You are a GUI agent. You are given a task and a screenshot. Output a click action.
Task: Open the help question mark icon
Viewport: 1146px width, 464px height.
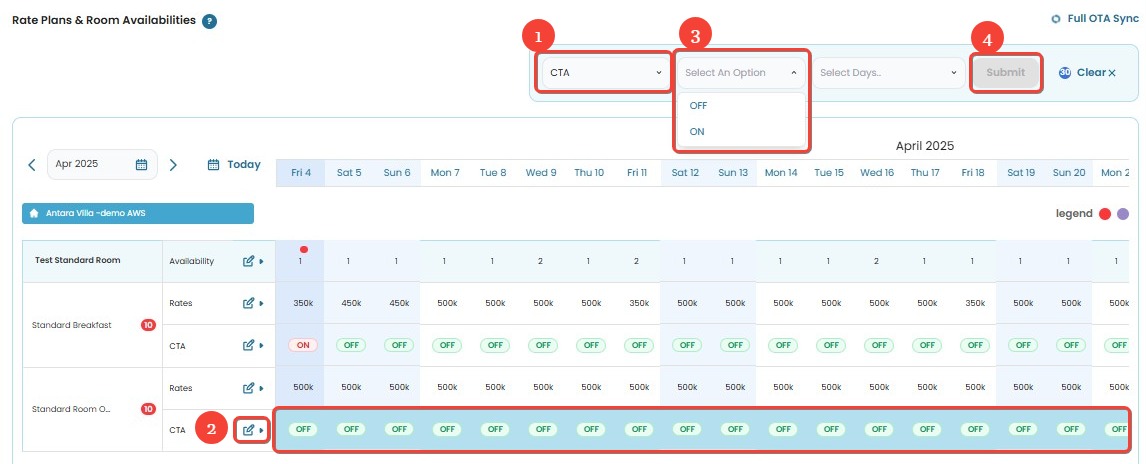pos(209,21)
